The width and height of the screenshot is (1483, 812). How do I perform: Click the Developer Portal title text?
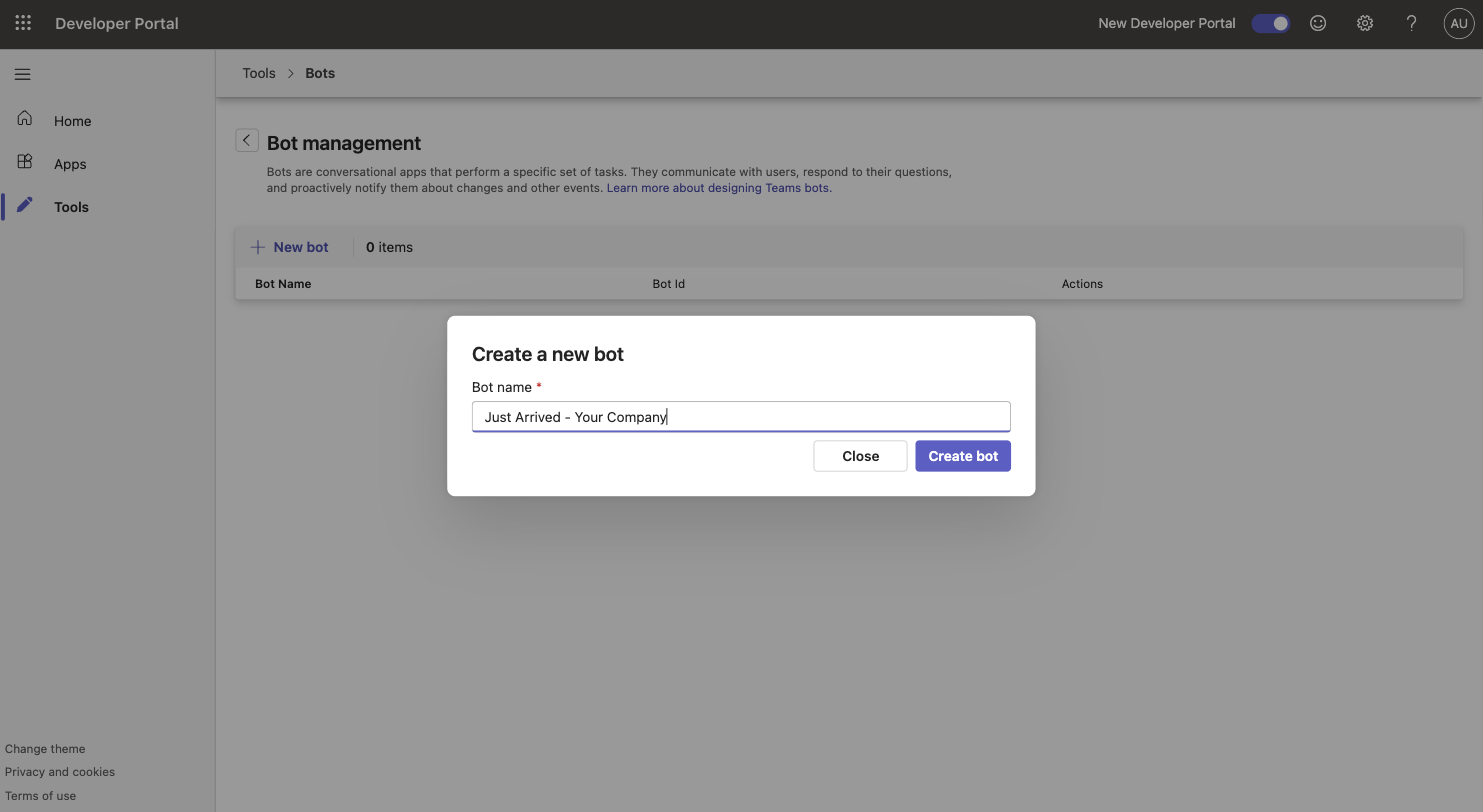pyautogui.click(x=117, y=23)
